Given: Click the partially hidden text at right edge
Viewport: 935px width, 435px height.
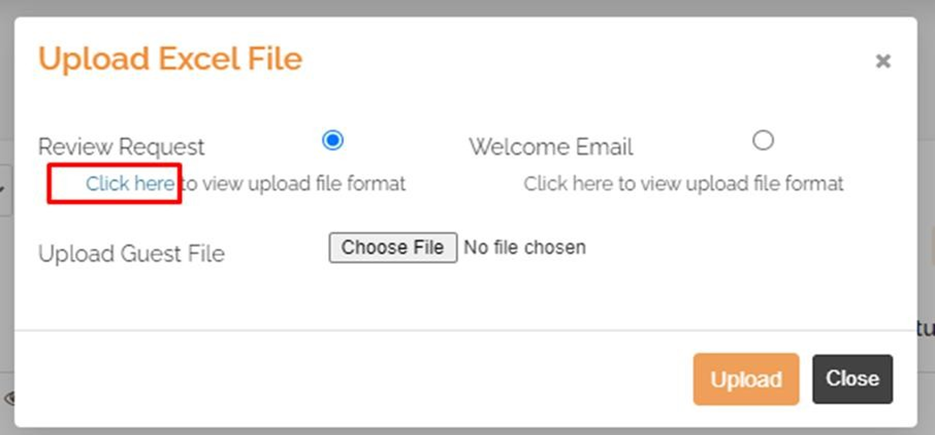Looking at the screenshot, I should [x=927, y=326].
